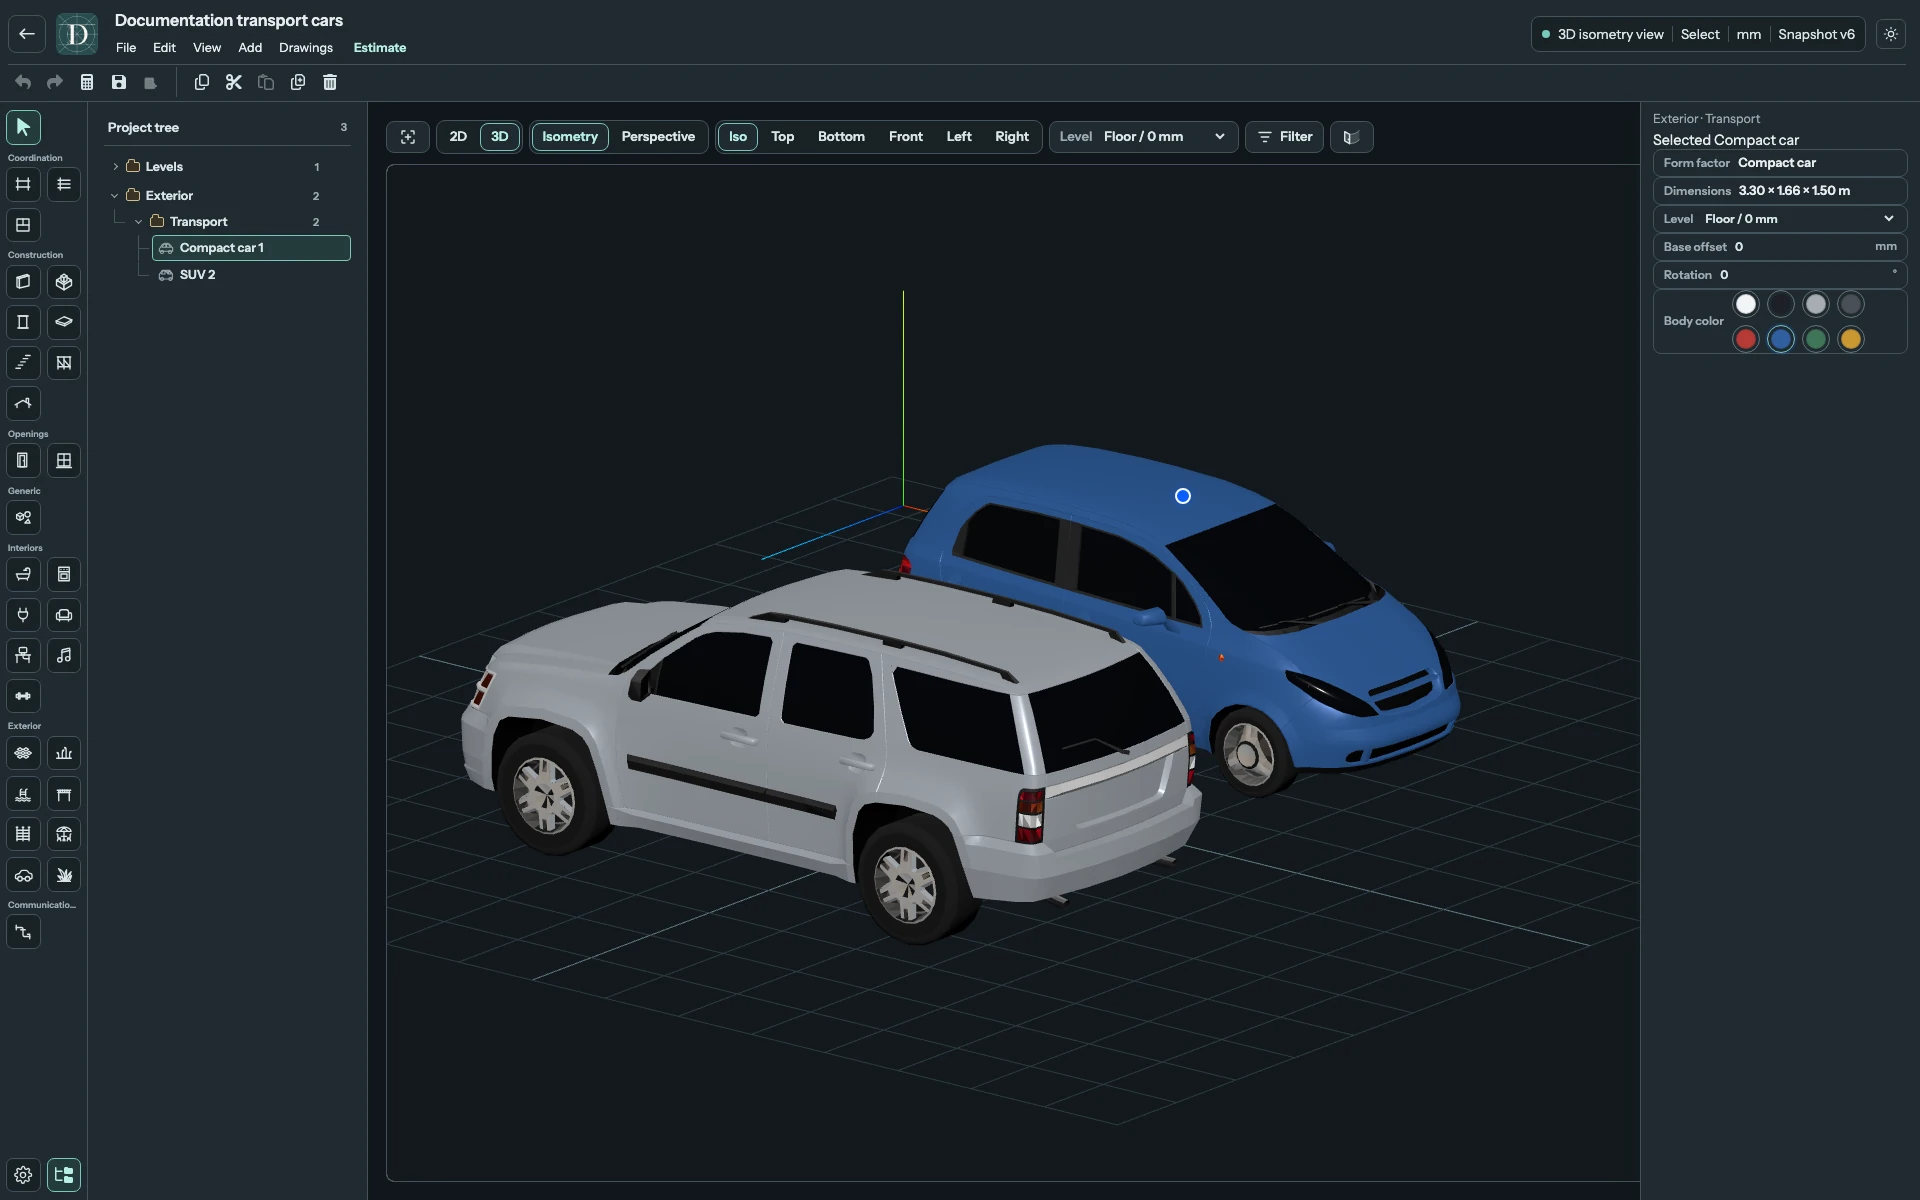Toggle the project tree panel button

pos(64,1175)
